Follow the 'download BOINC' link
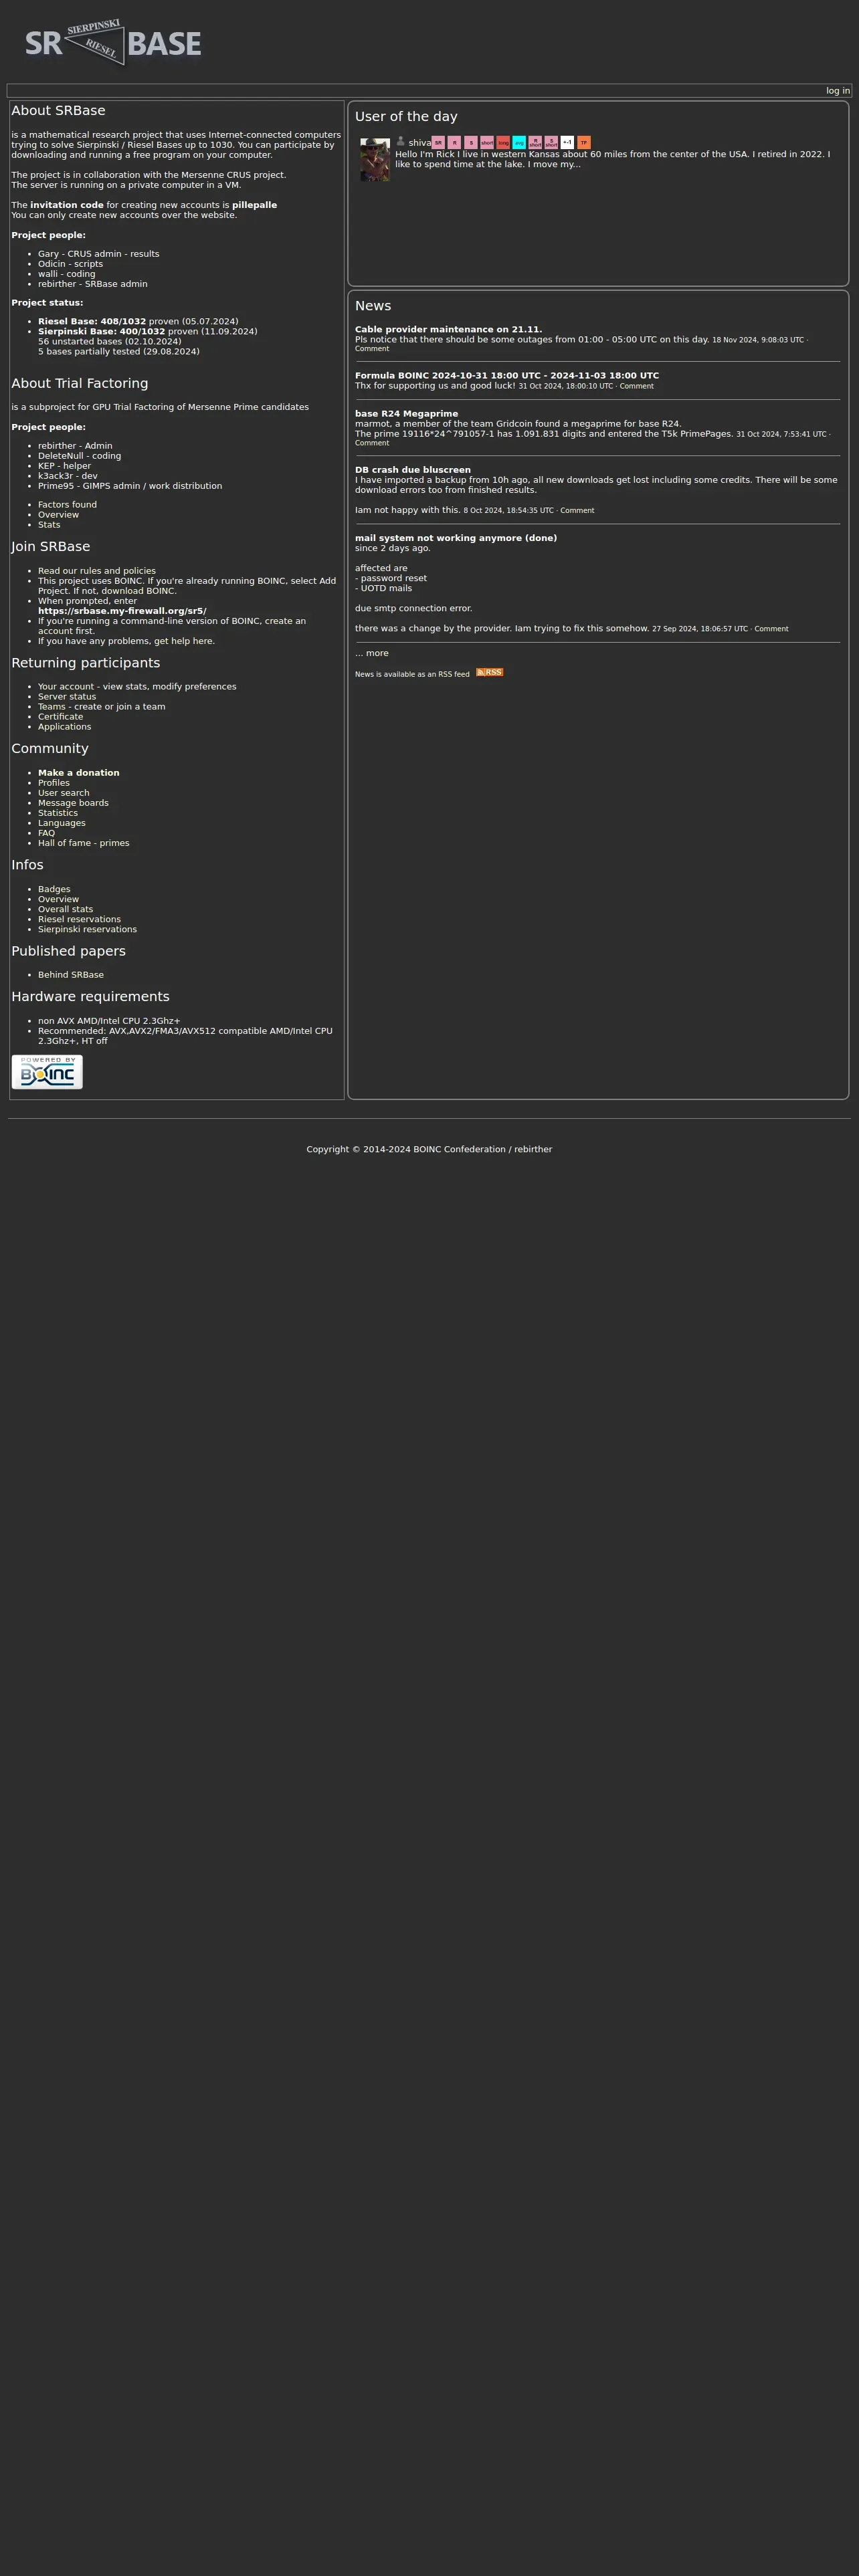 click(139, 591)
